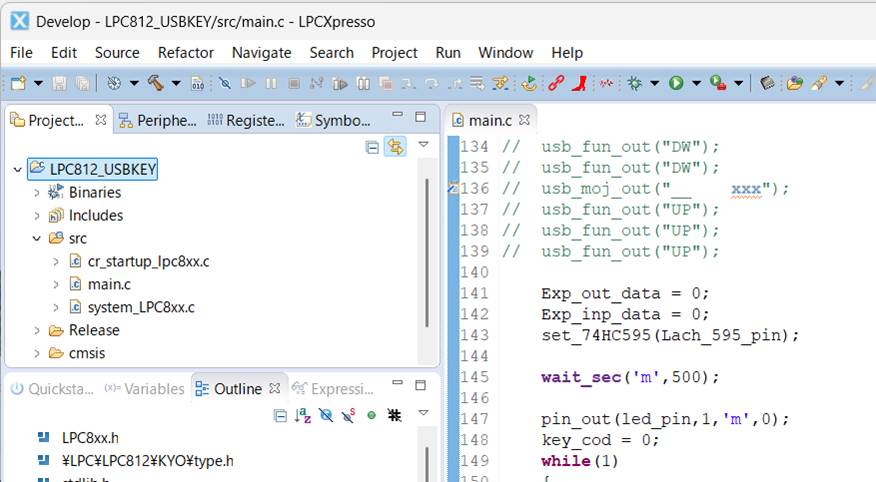Toggle Link with Editor in Project Explorer

pos(396,147)
